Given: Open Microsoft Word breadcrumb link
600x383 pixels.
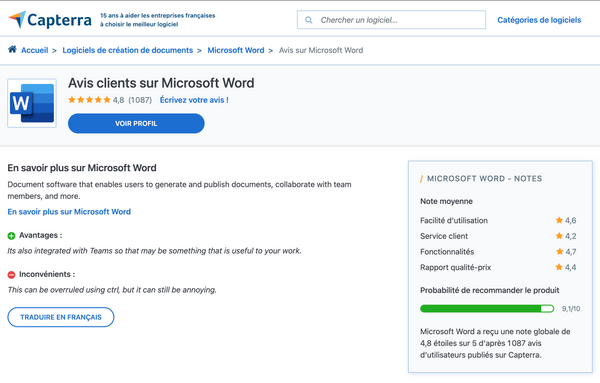Looking at the screenshot, I should [x=236, y=50].
